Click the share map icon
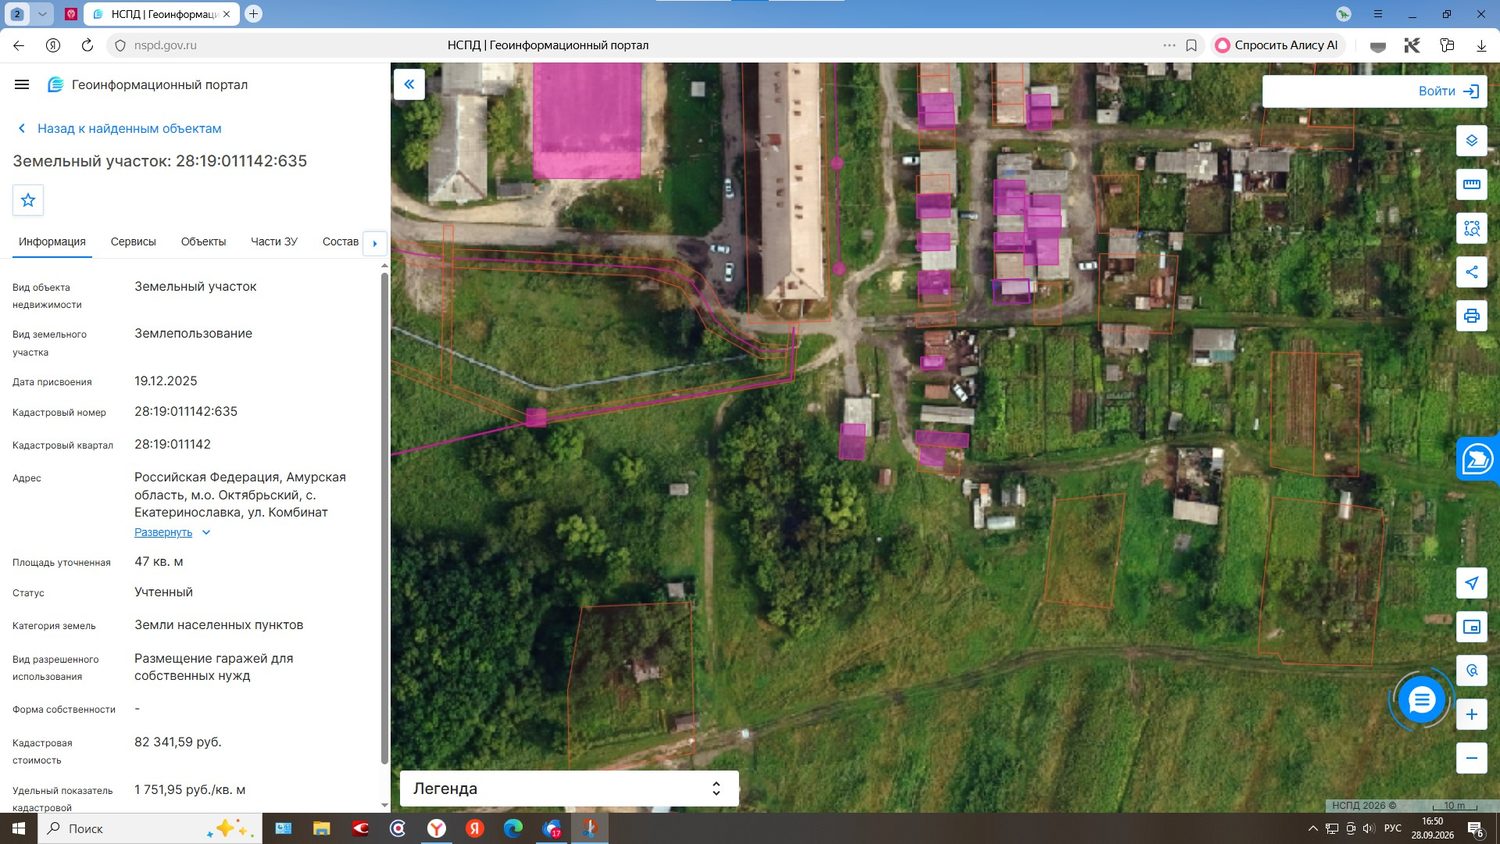Screen dimensions: 1500x844 pos(1471,272)
